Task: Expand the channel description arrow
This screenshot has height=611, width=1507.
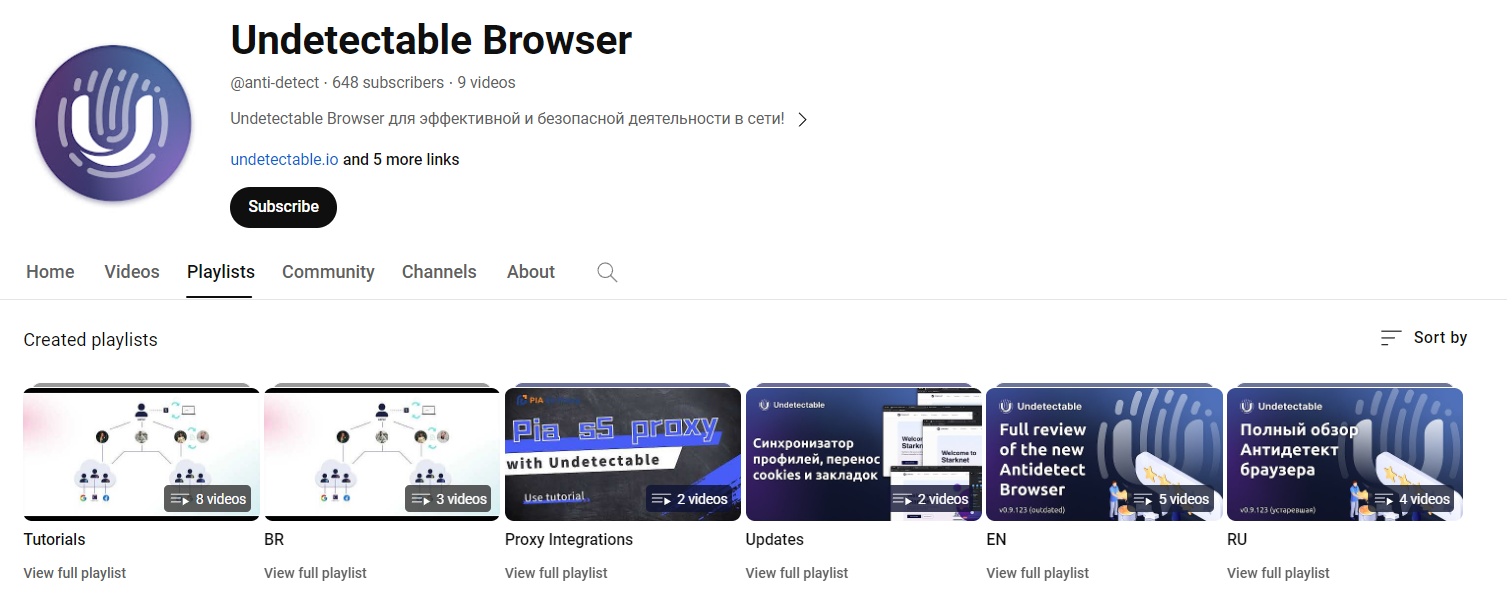Action: 802,118
